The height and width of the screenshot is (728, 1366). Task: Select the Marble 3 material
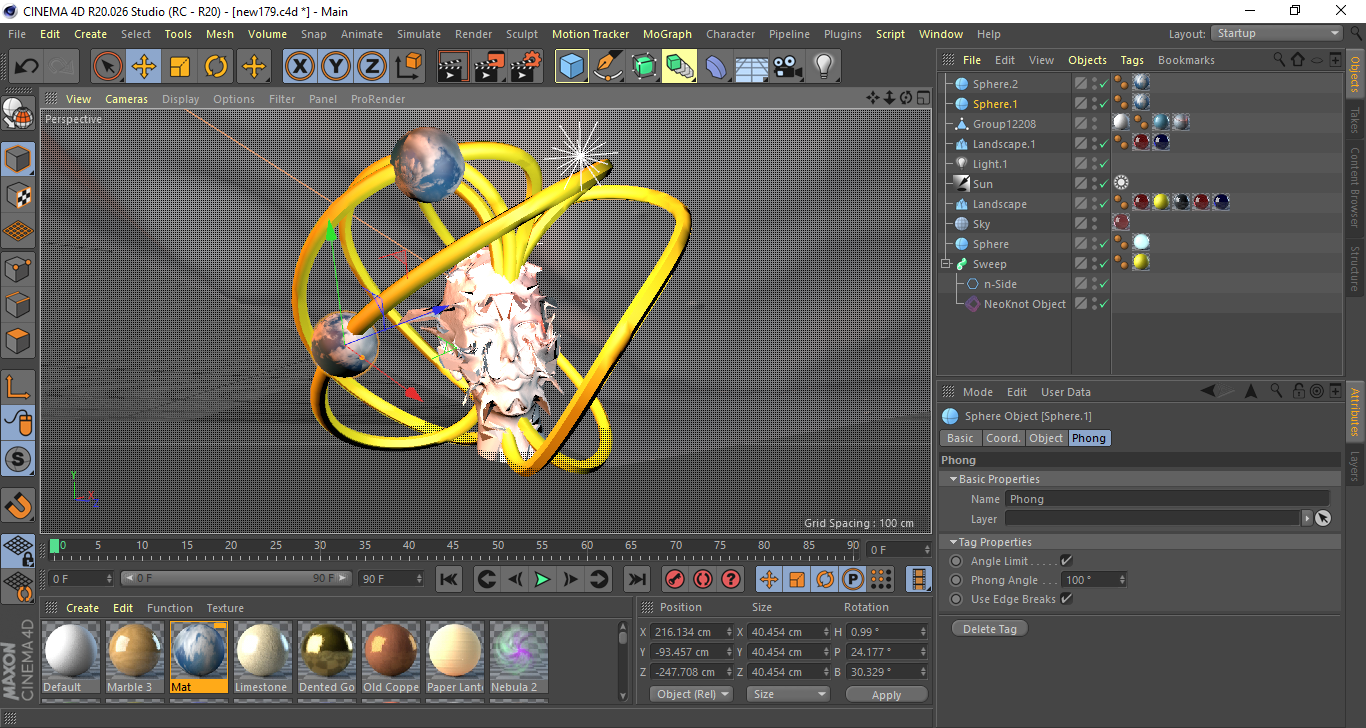[135, 658]
